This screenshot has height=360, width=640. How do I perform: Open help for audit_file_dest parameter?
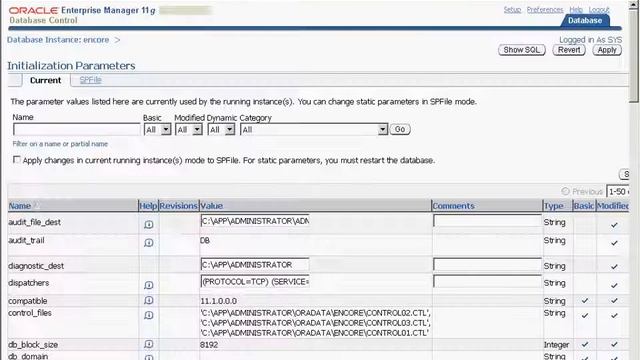click(149, 224)
